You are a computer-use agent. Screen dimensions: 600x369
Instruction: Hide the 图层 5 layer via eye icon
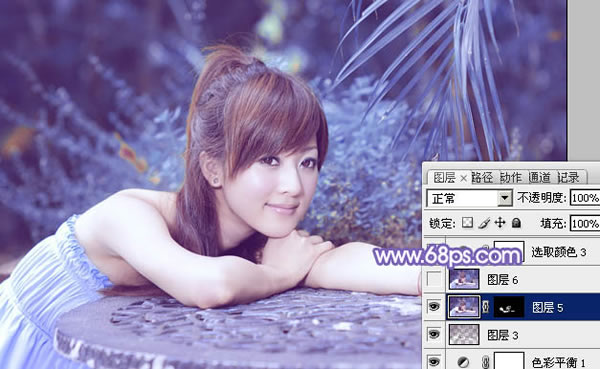click(x=434, y=307)
